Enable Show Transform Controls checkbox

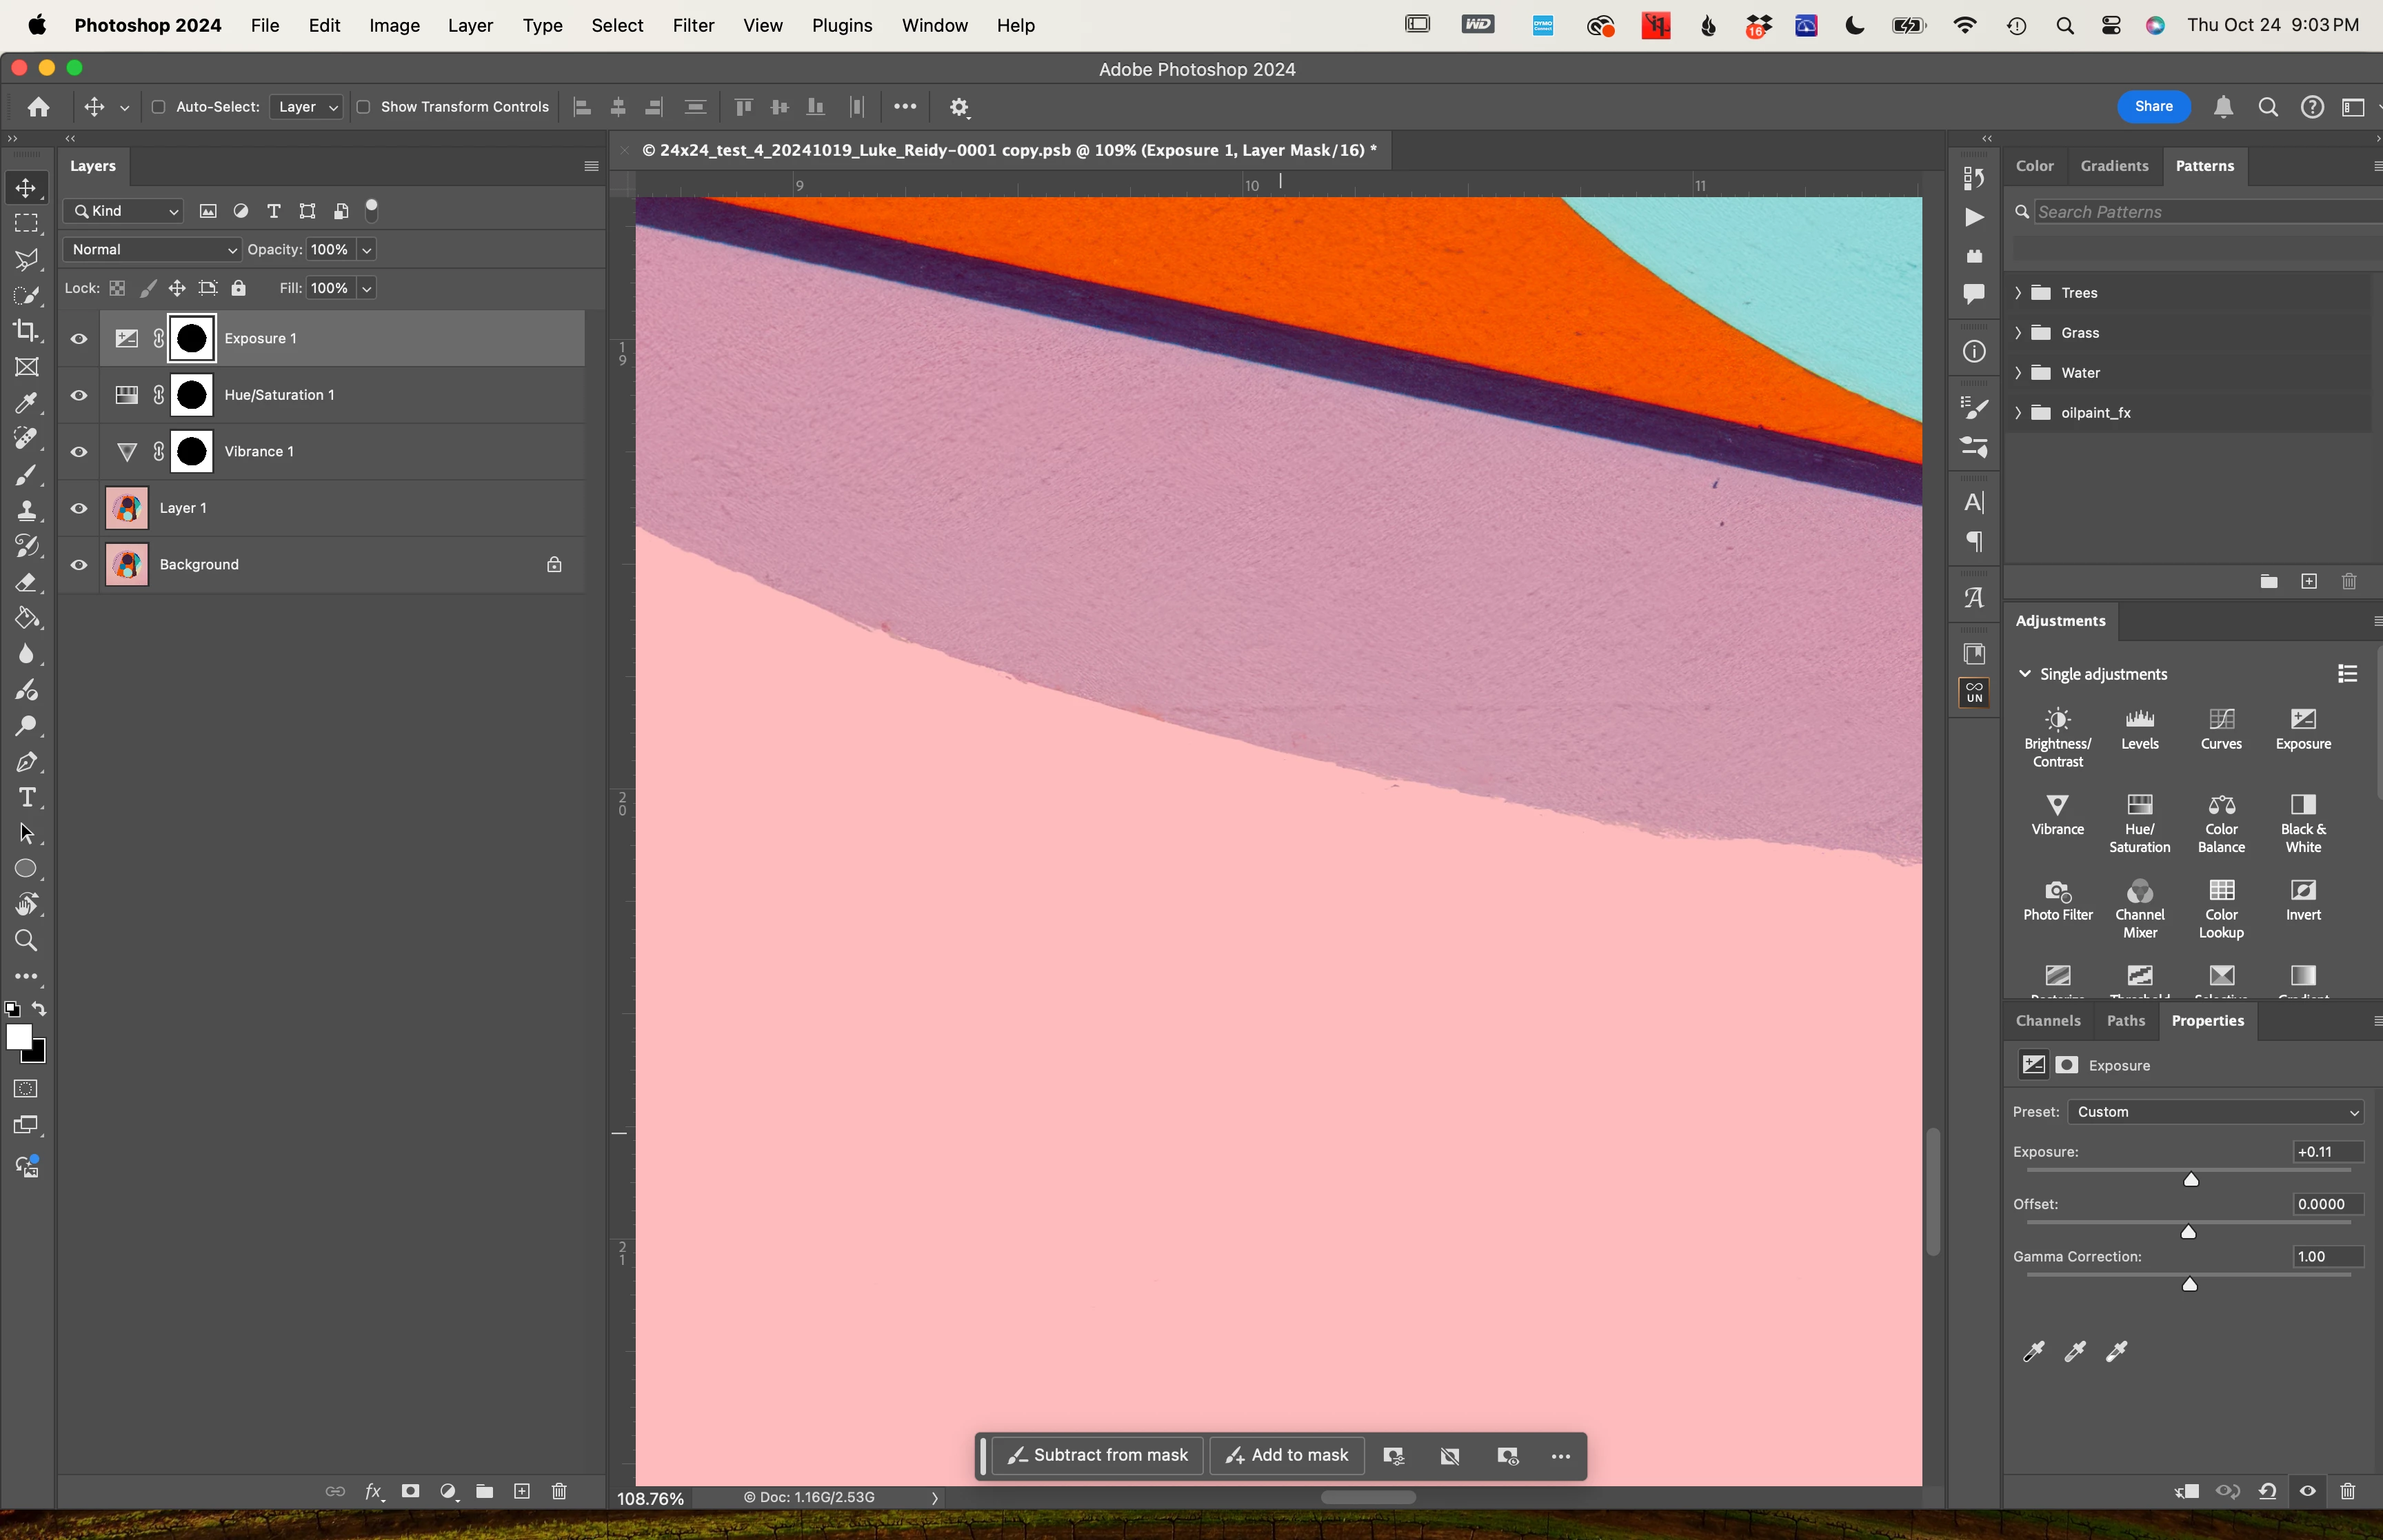tap(363, 107)
